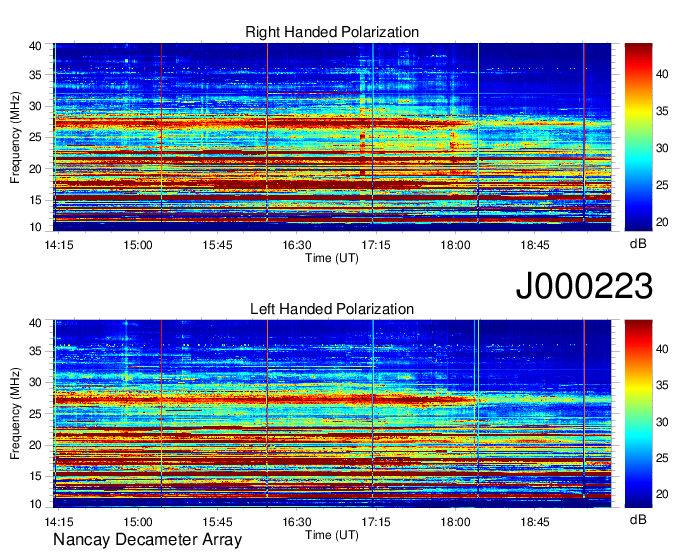This screenshot has height=552, width=680.
Task: Click the 14:15 time tick under the top plot
Action: 59,245
